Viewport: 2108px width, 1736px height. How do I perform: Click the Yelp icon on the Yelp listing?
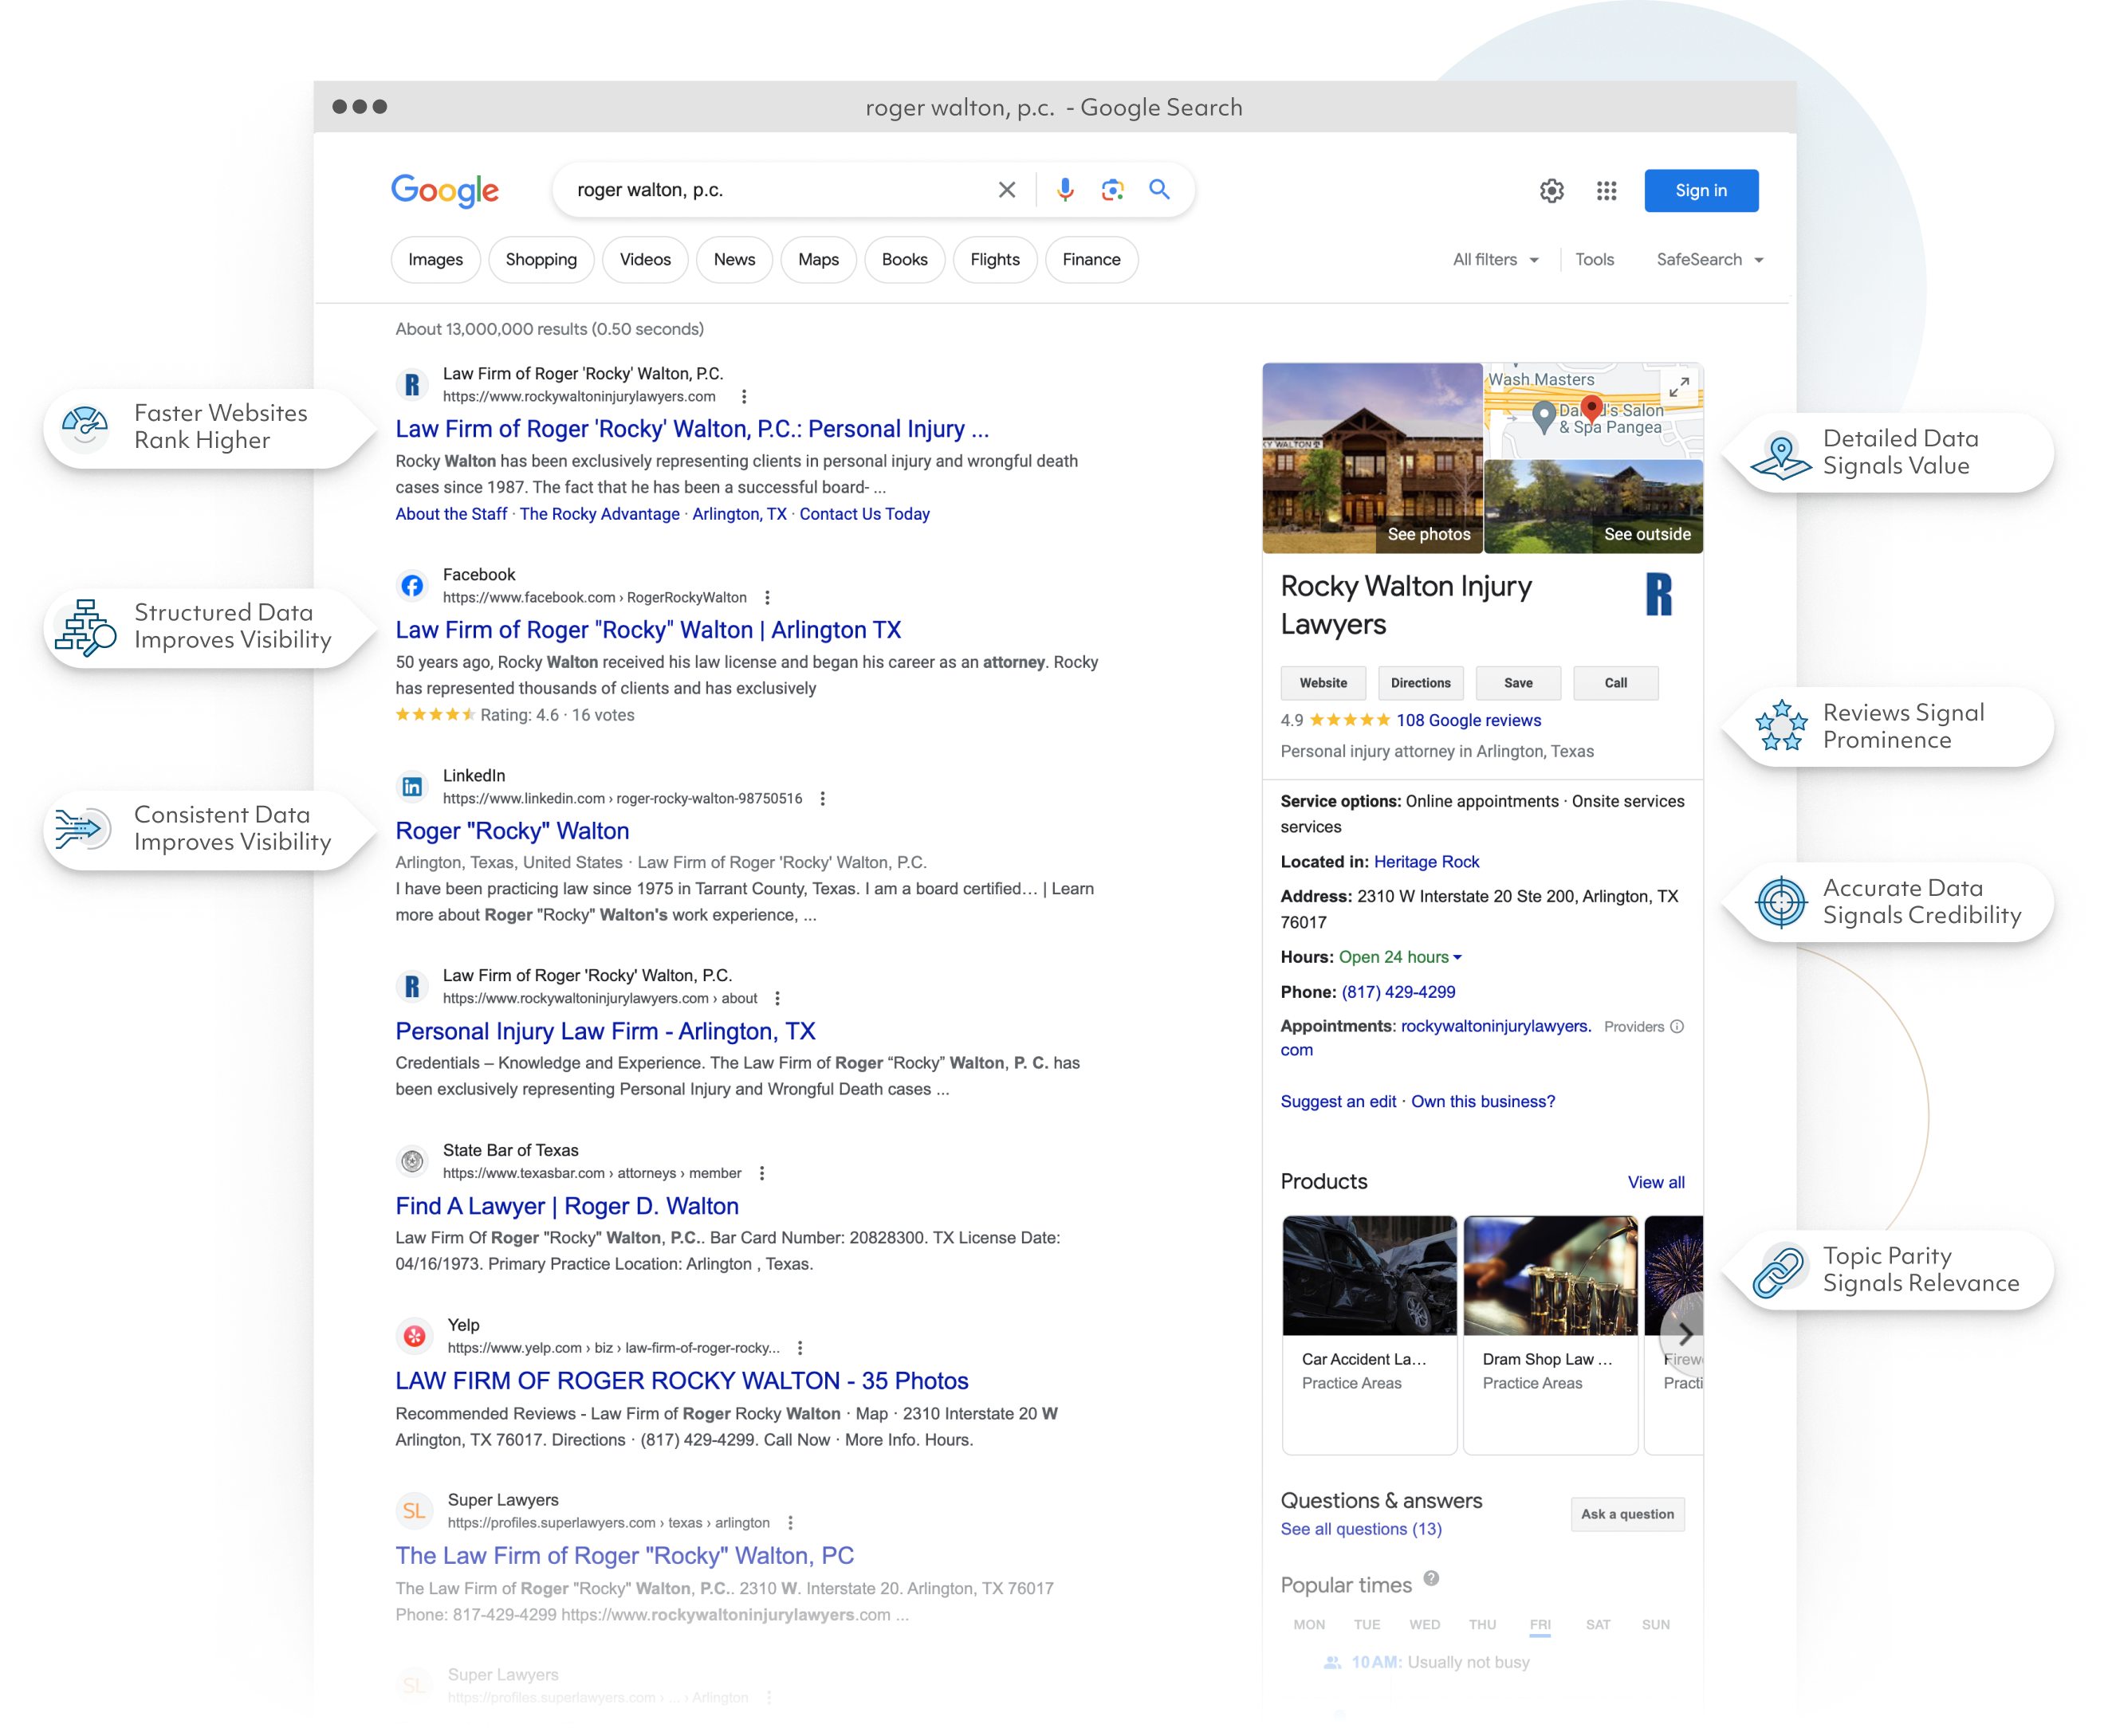coord(414,1335)
